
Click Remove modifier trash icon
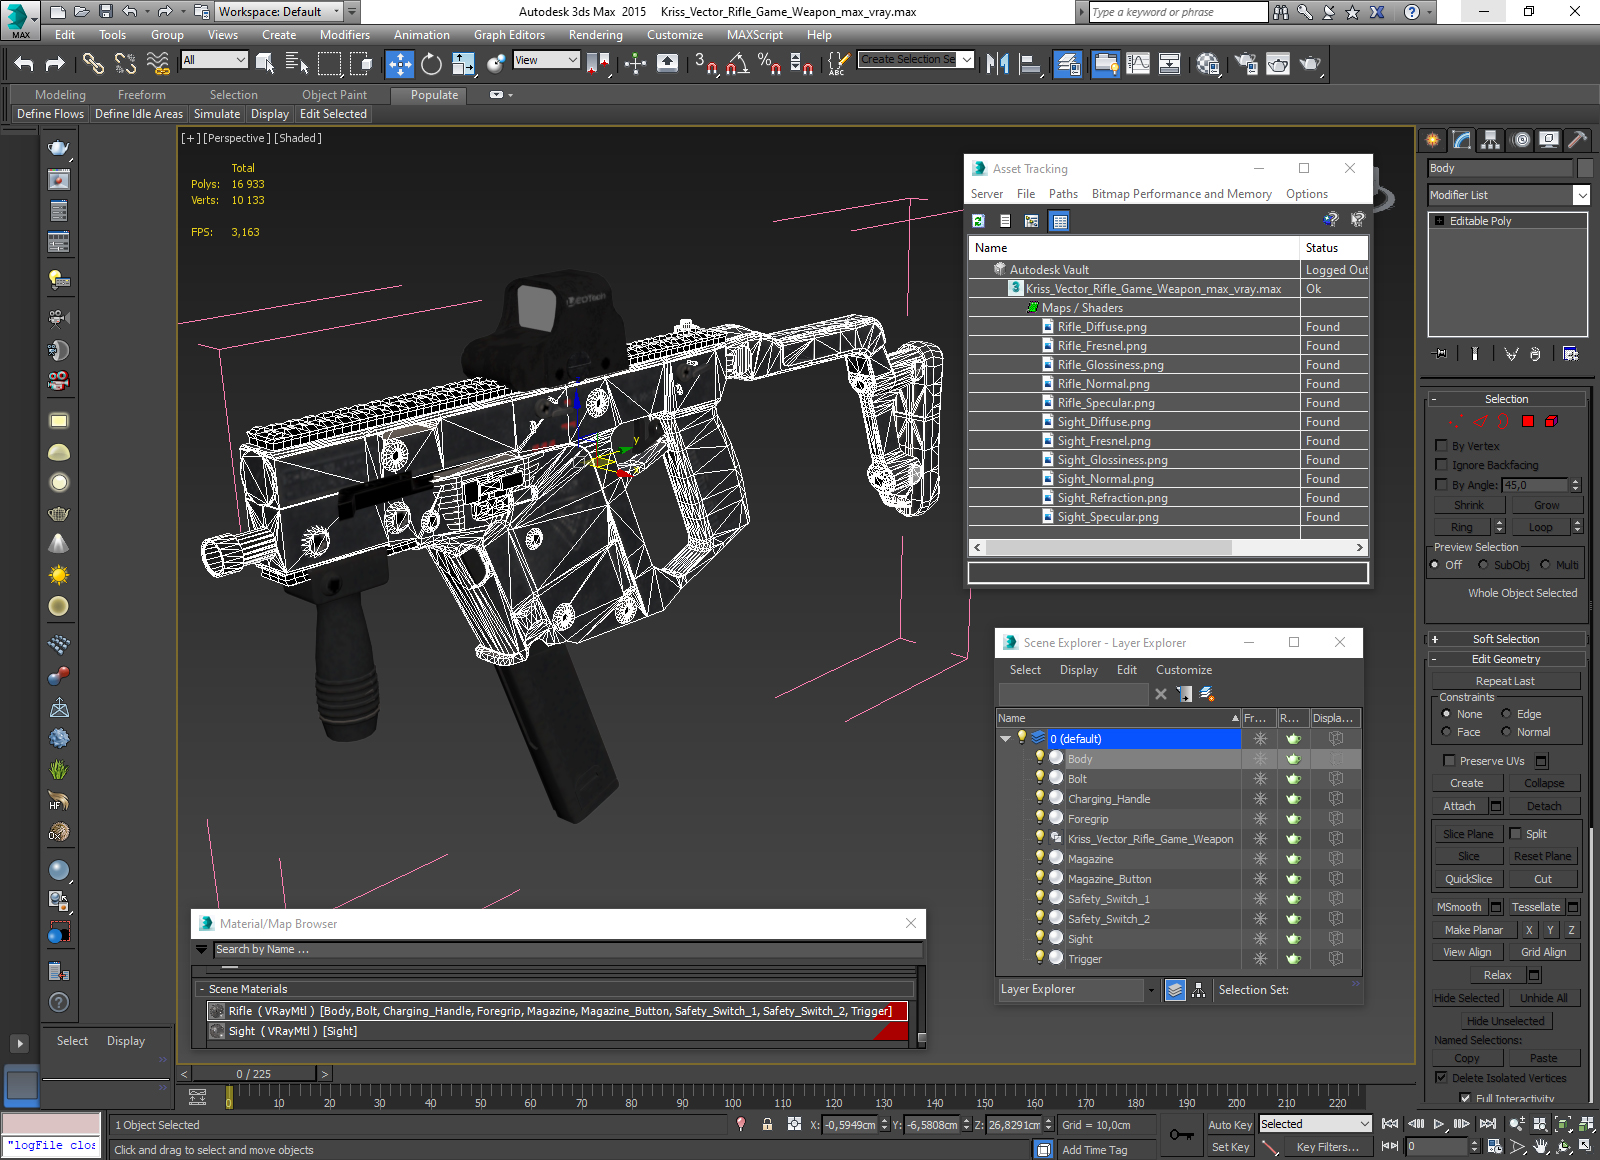pyautogui.click(x=1535, y=354)
